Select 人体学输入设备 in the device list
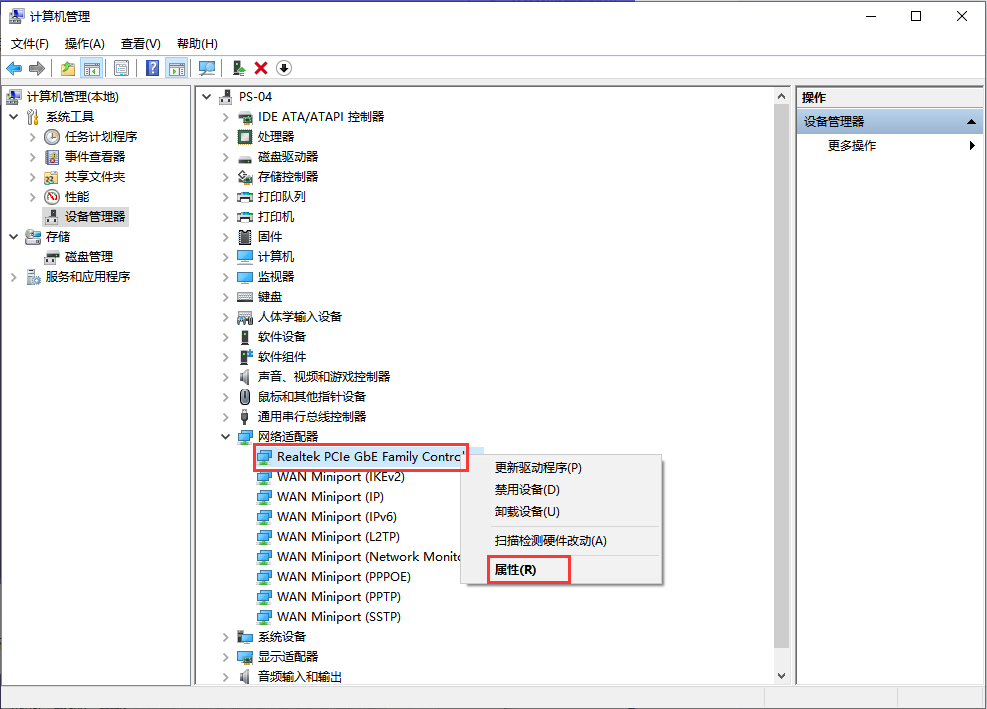Viewport: 987px width, 709px height. tap(300, 317)
